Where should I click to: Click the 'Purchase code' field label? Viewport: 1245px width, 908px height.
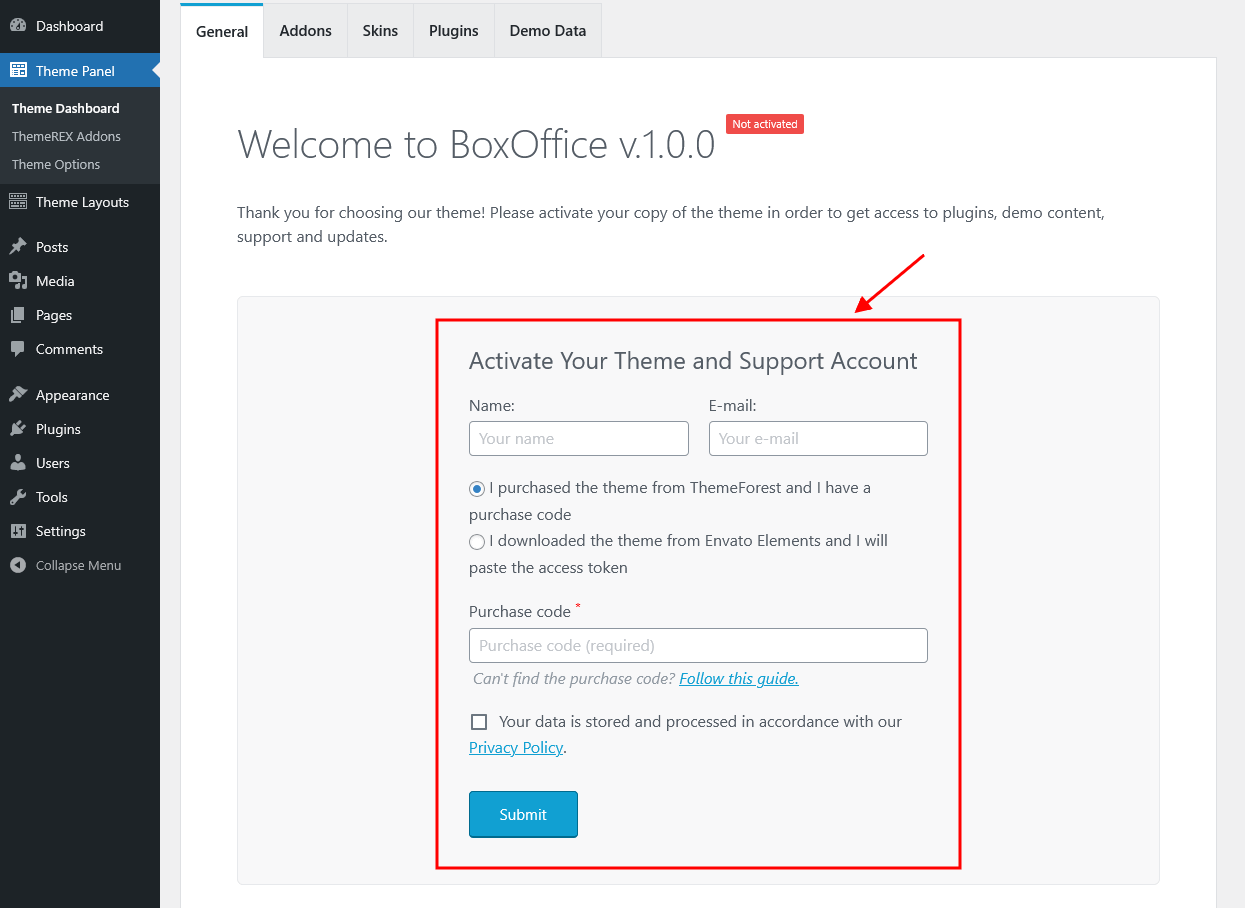coord(520,611)
